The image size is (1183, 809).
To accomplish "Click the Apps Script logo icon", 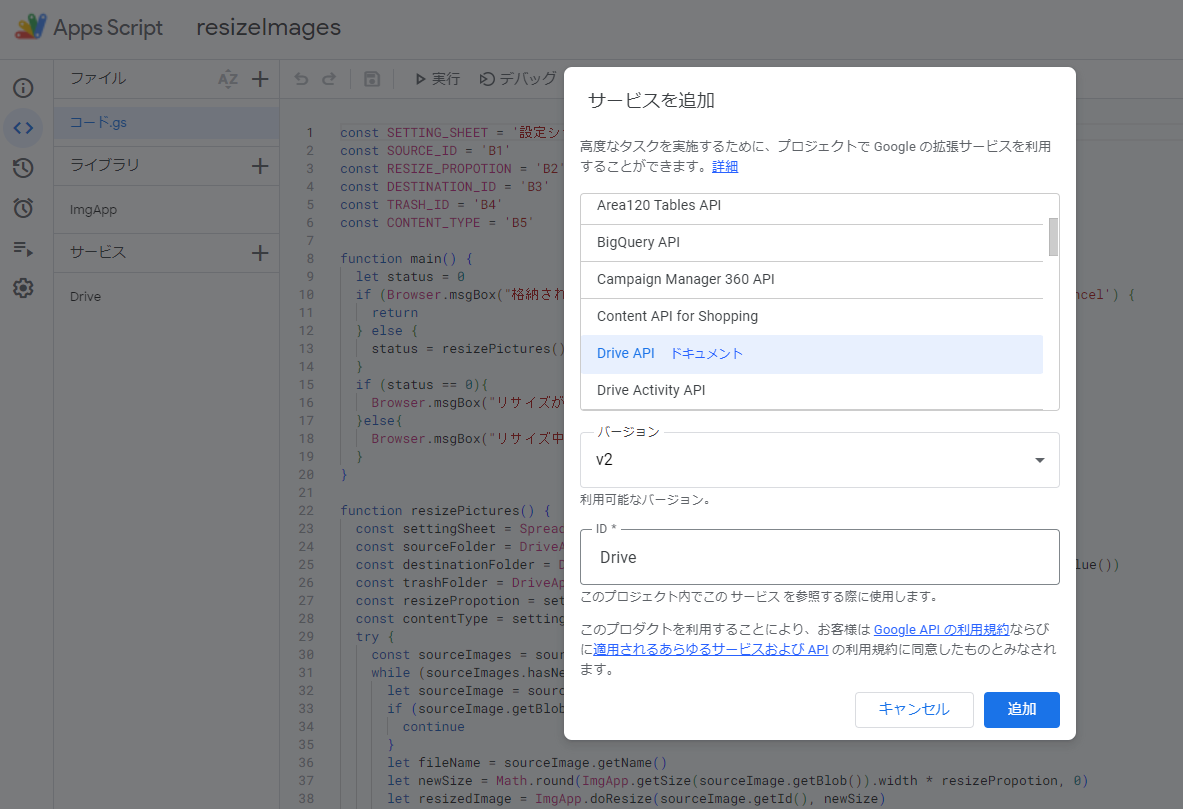I will [31, 27].
